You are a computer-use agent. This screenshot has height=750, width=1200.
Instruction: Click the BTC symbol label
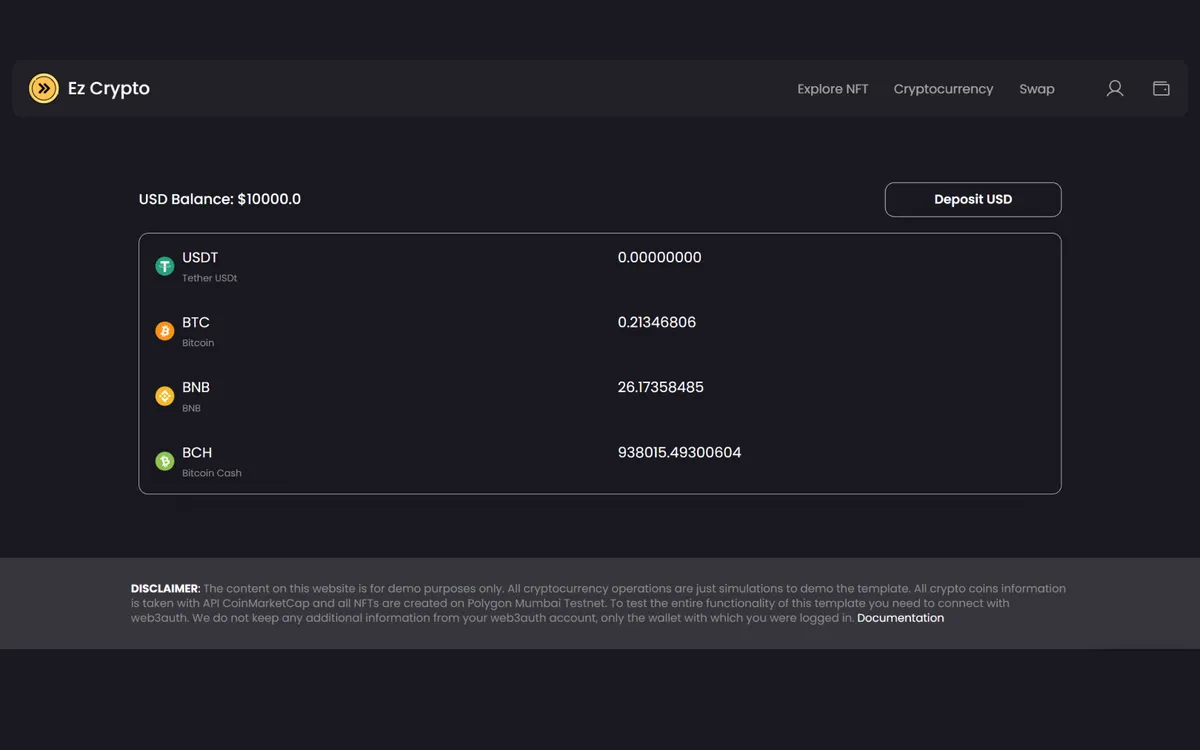point(196,323)
